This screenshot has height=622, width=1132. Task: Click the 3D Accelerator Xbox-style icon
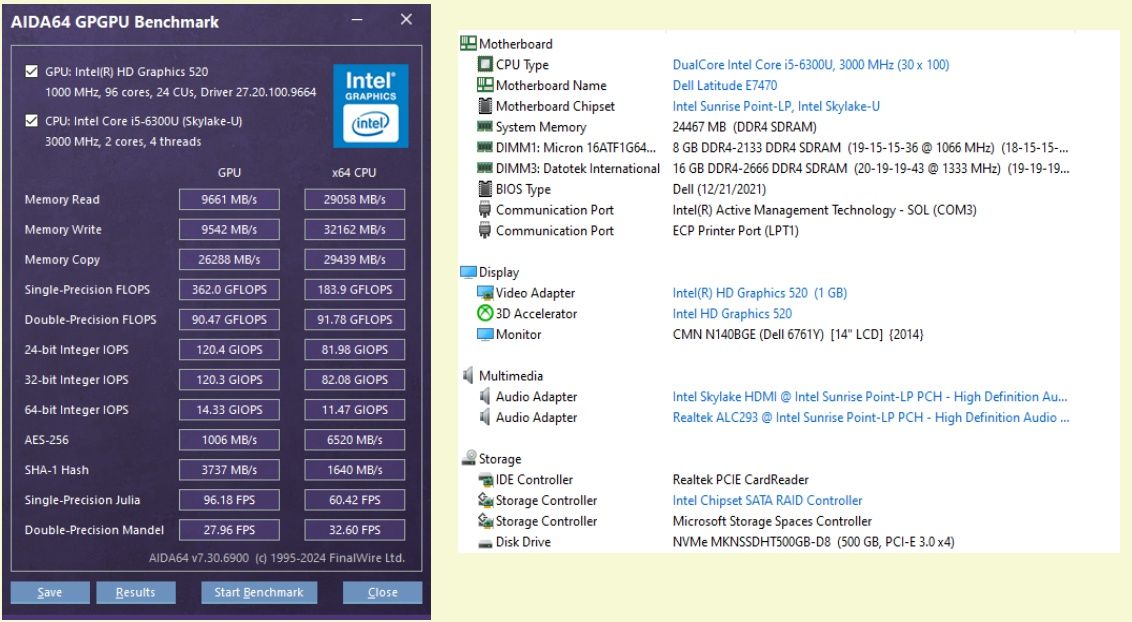(x=485, y=313)
